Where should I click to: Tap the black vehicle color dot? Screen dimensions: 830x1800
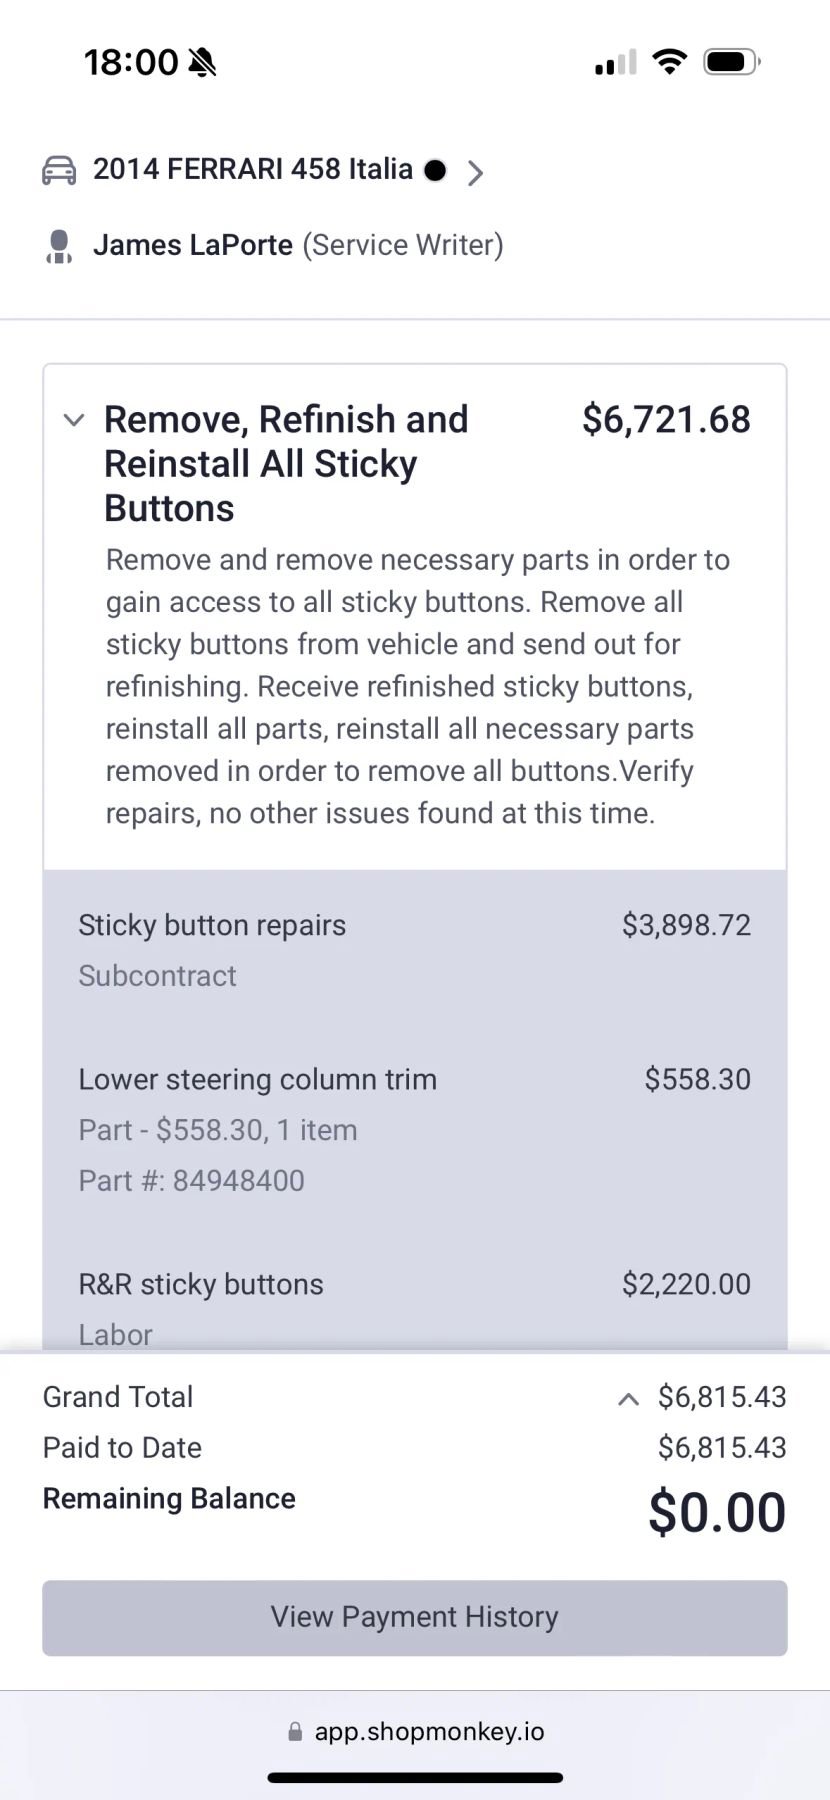point(435,171)
